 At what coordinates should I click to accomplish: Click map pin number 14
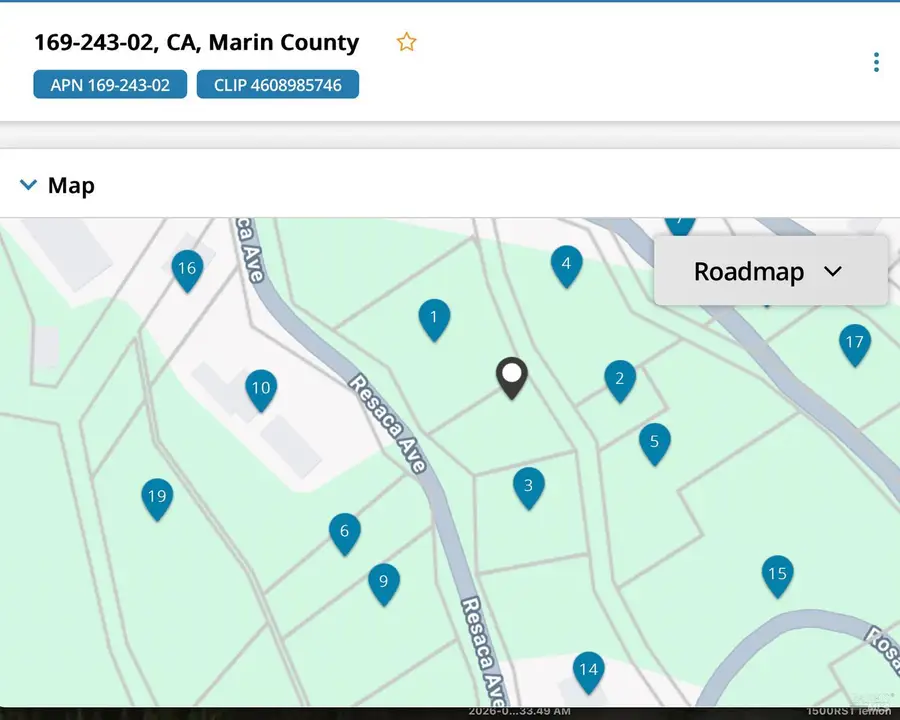[x=588, y=670]
